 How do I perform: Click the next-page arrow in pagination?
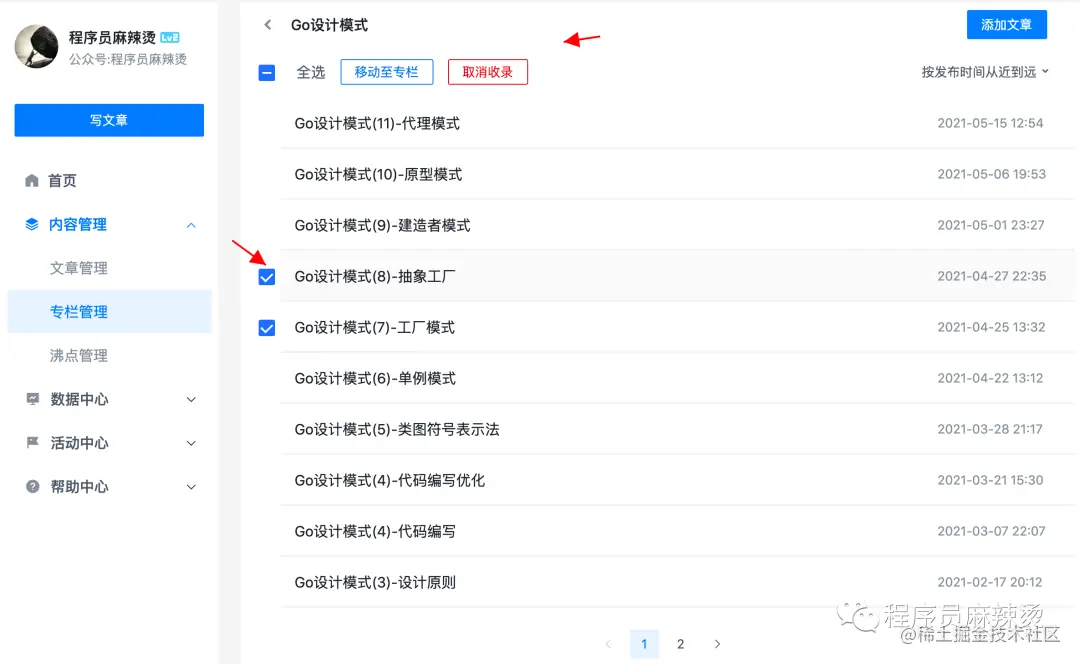[717, 644]
